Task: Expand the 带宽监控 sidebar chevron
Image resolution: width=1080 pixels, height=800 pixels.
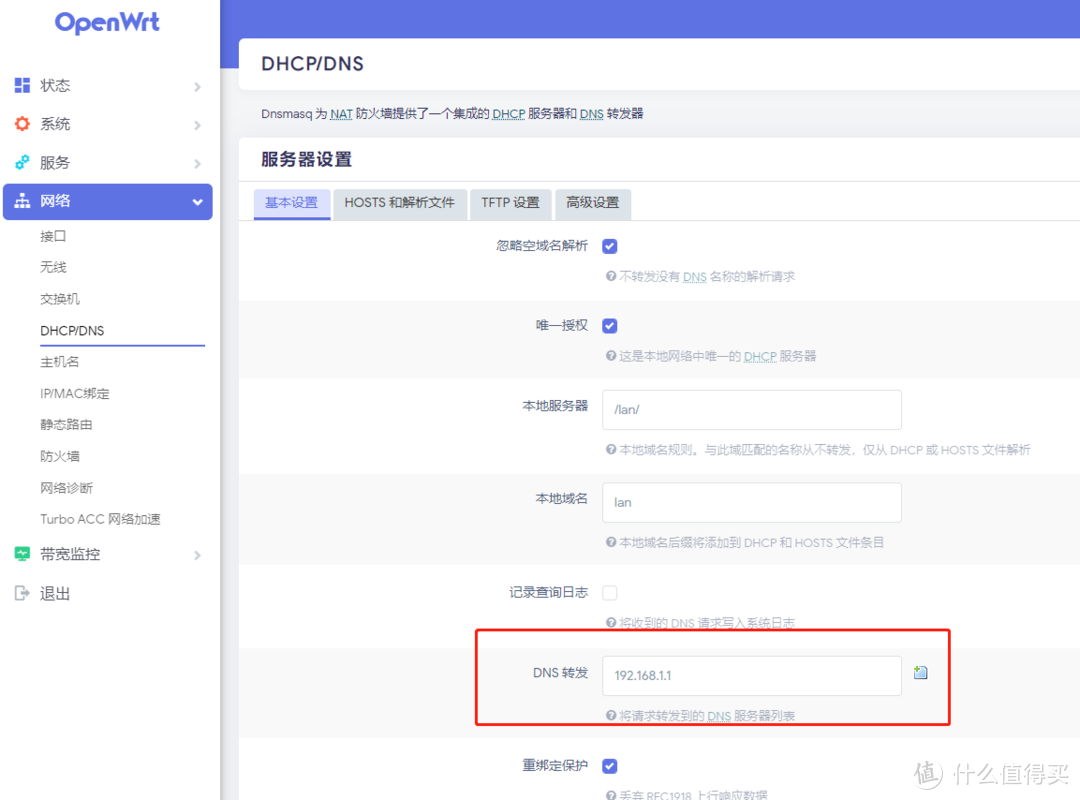Action: [x=198, y=553]
